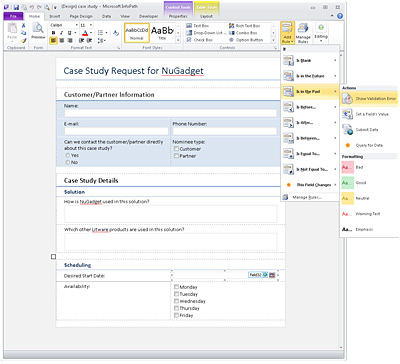Image resolution: width=400 pixels, height=364 pixels.
Task: Click the Copy icon in Clipboard group
Action: click(23, 33)
